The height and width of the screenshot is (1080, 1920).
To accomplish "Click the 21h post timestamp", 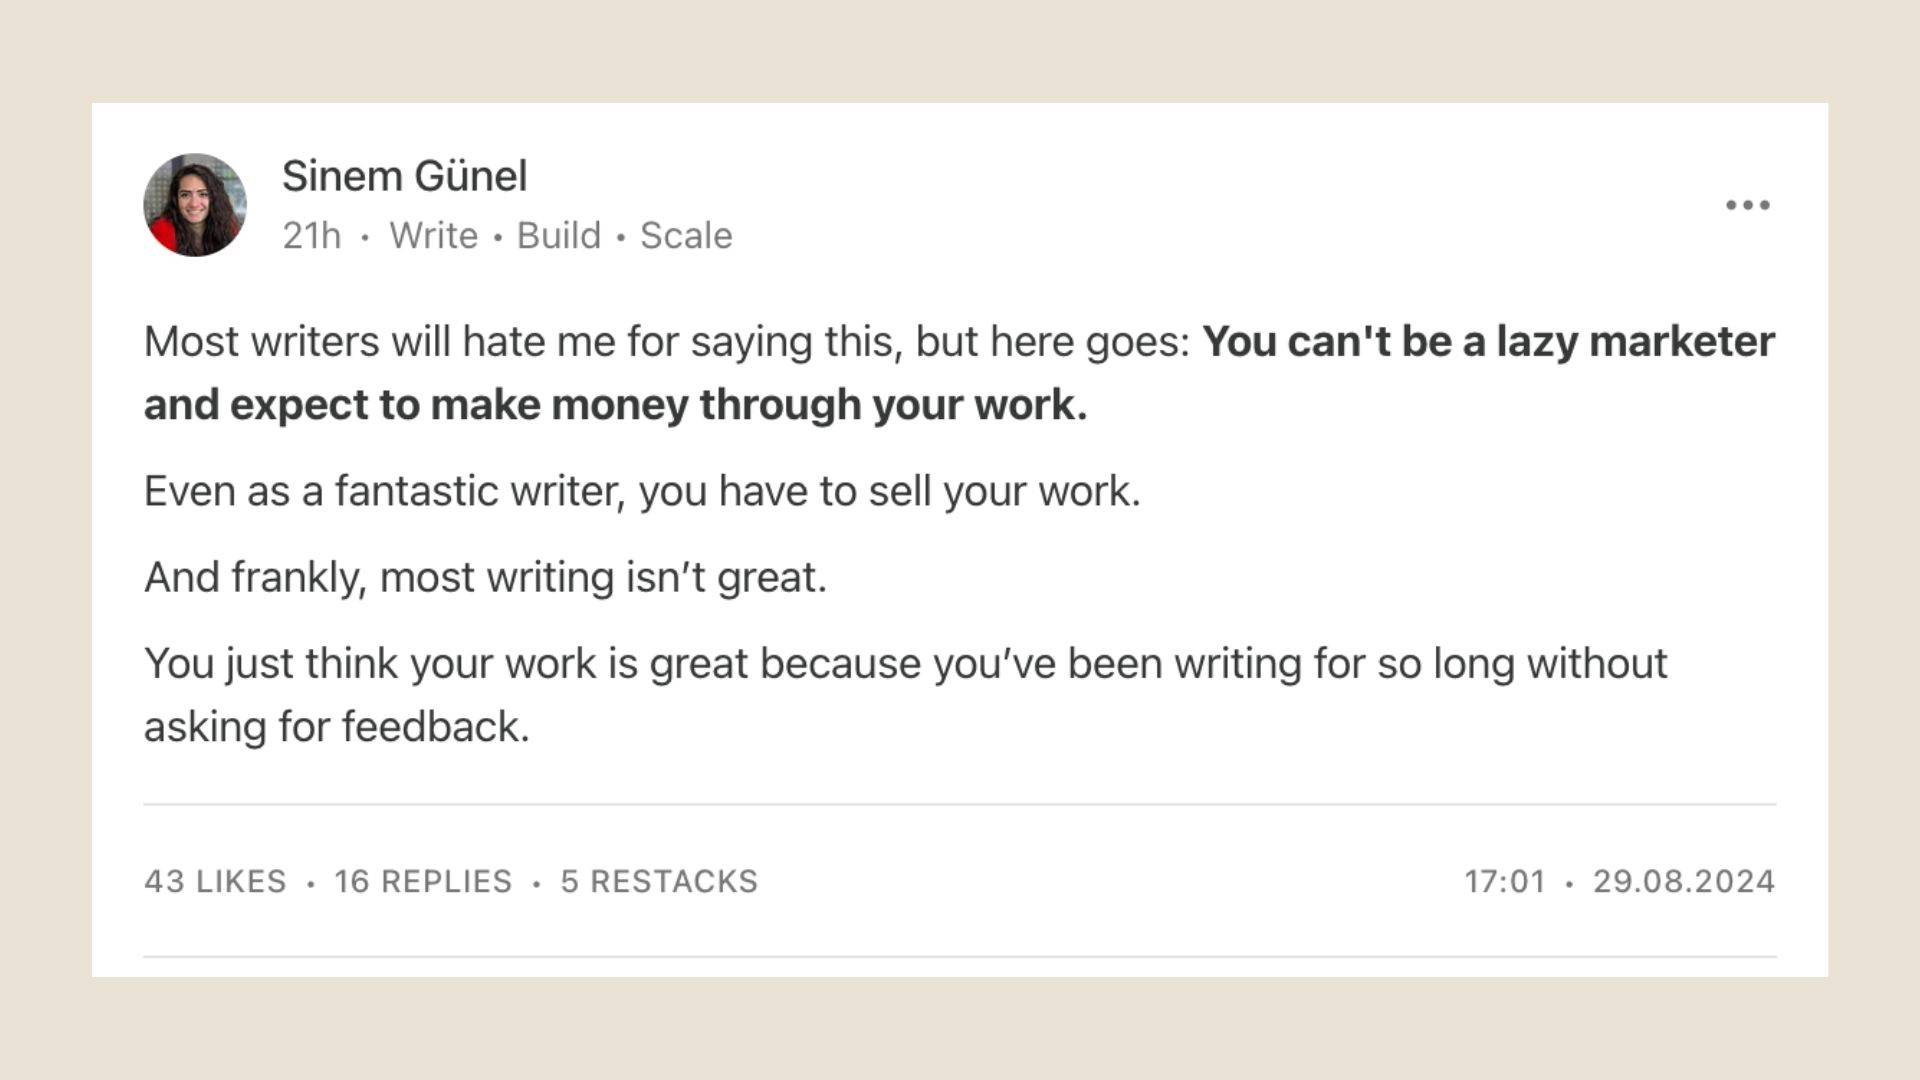I will click(x=311, y=236).
